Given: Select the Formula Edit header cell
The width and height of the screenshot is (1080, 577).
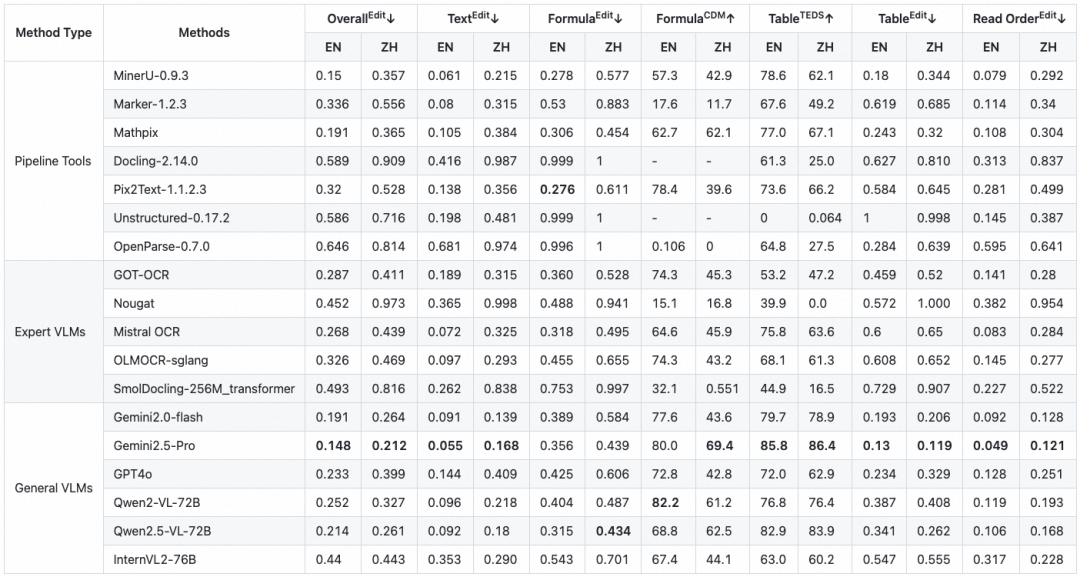Looking at the screenshot, I should coord(585,18).
